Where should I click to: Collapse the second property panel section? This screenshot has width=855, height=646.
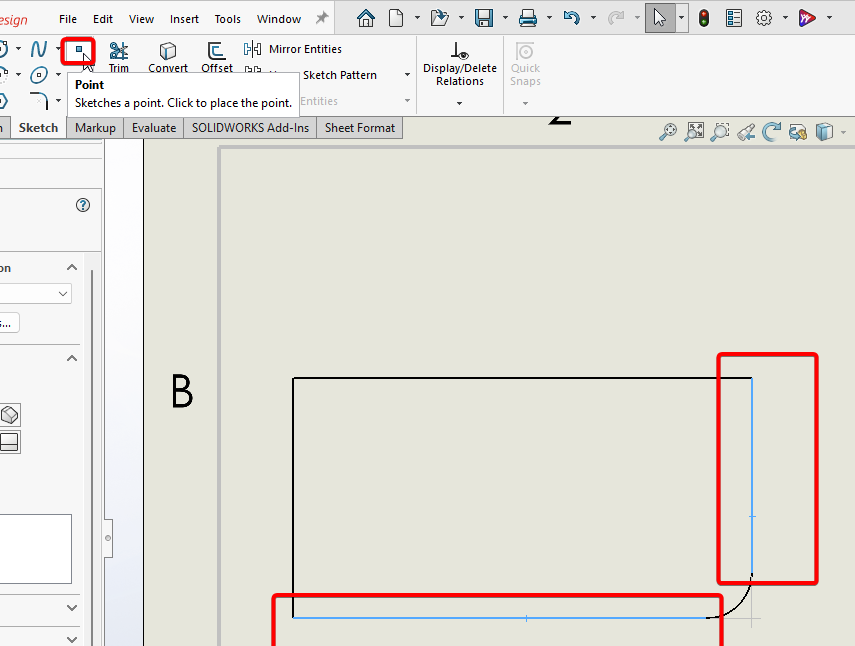tap(71, 358)
